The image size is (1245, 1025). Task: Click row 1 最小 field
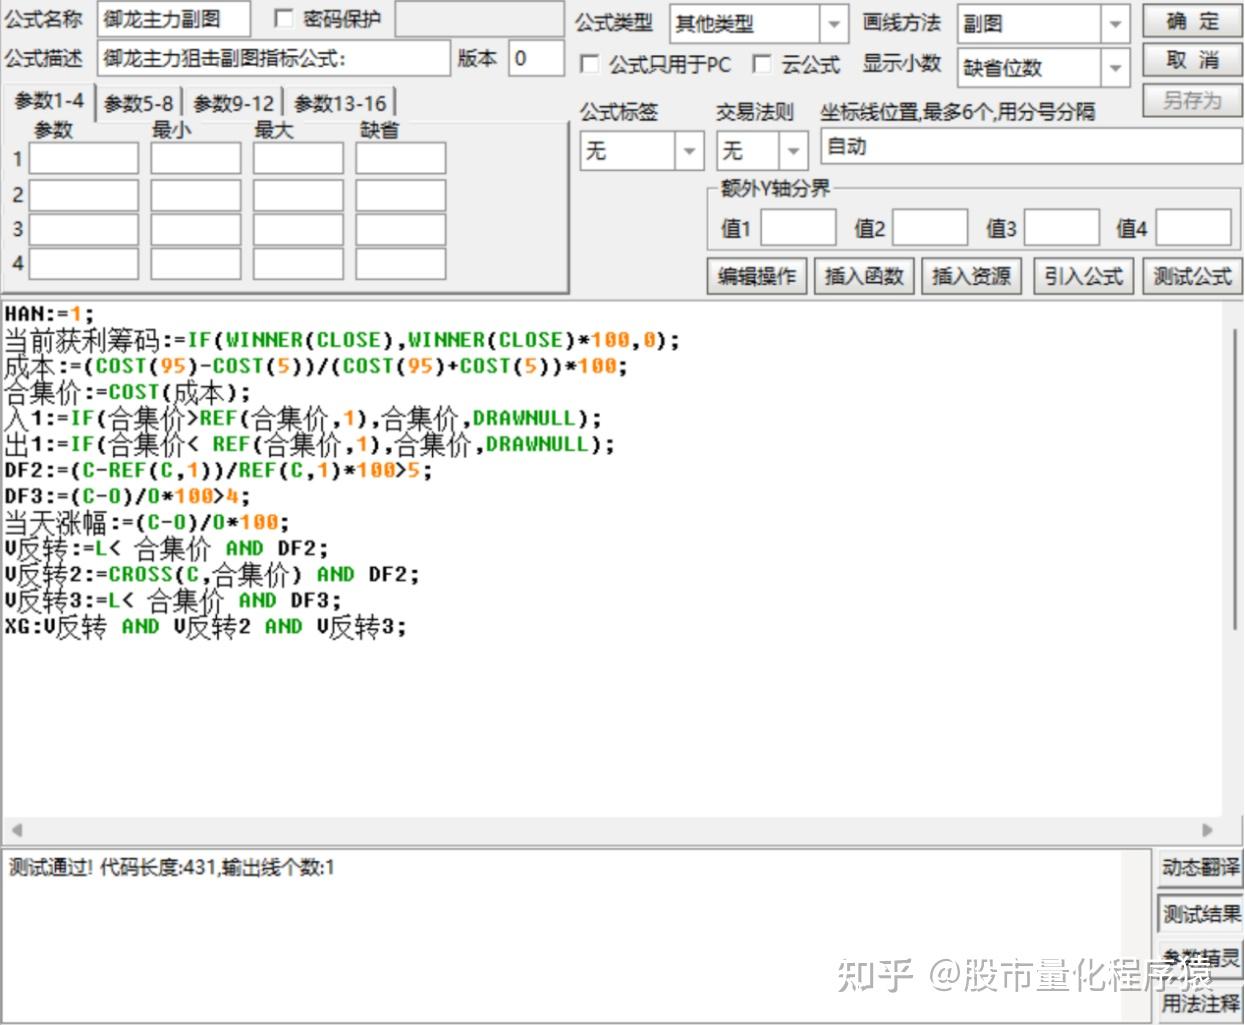coord(196,158)
